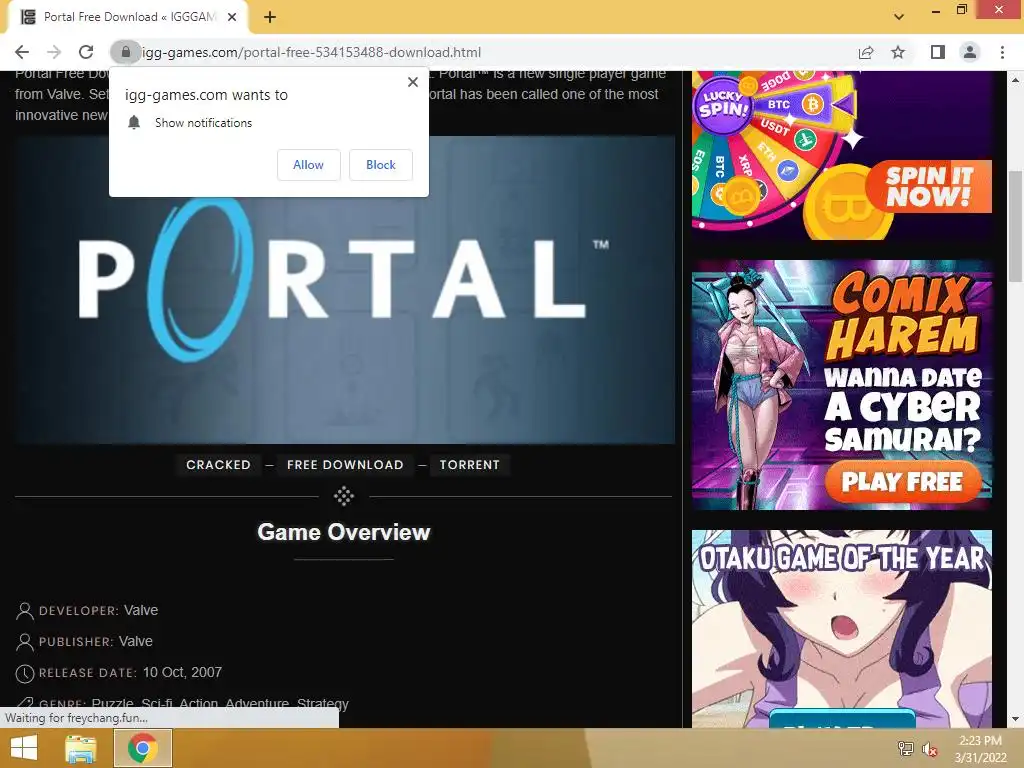1024x768 pixels.
Task: Open the side panel icon
Action: (x=938, y=52)
